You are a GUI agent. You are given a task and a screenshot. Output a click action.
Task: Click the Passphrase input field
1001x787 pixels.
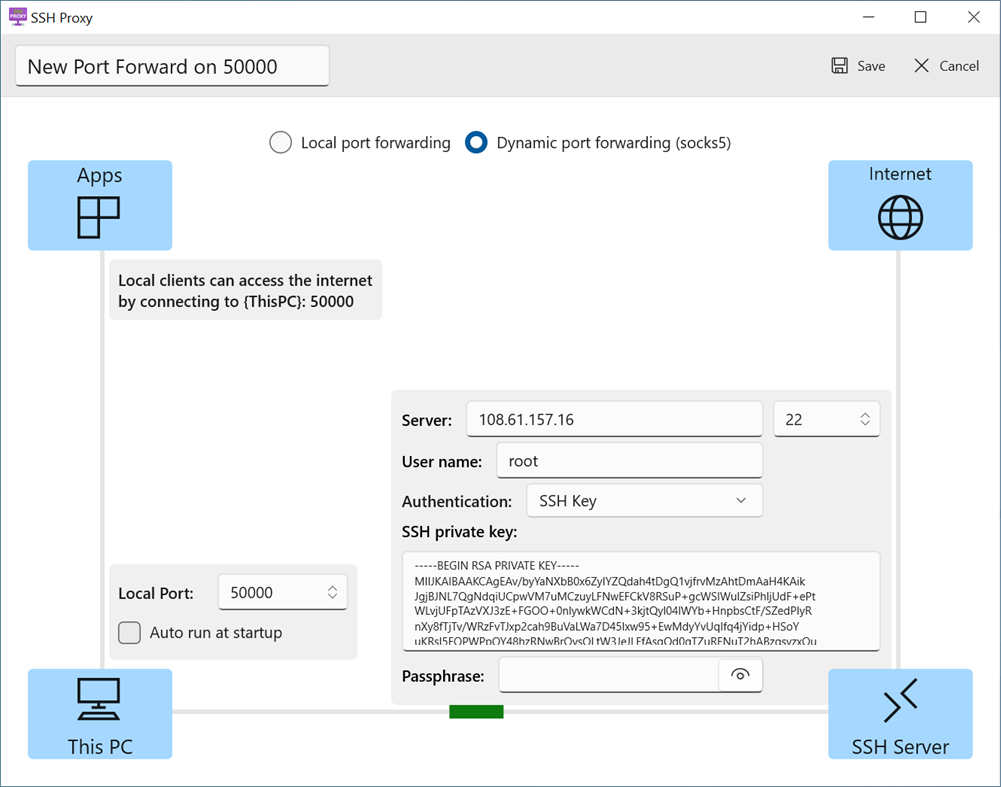608,676
